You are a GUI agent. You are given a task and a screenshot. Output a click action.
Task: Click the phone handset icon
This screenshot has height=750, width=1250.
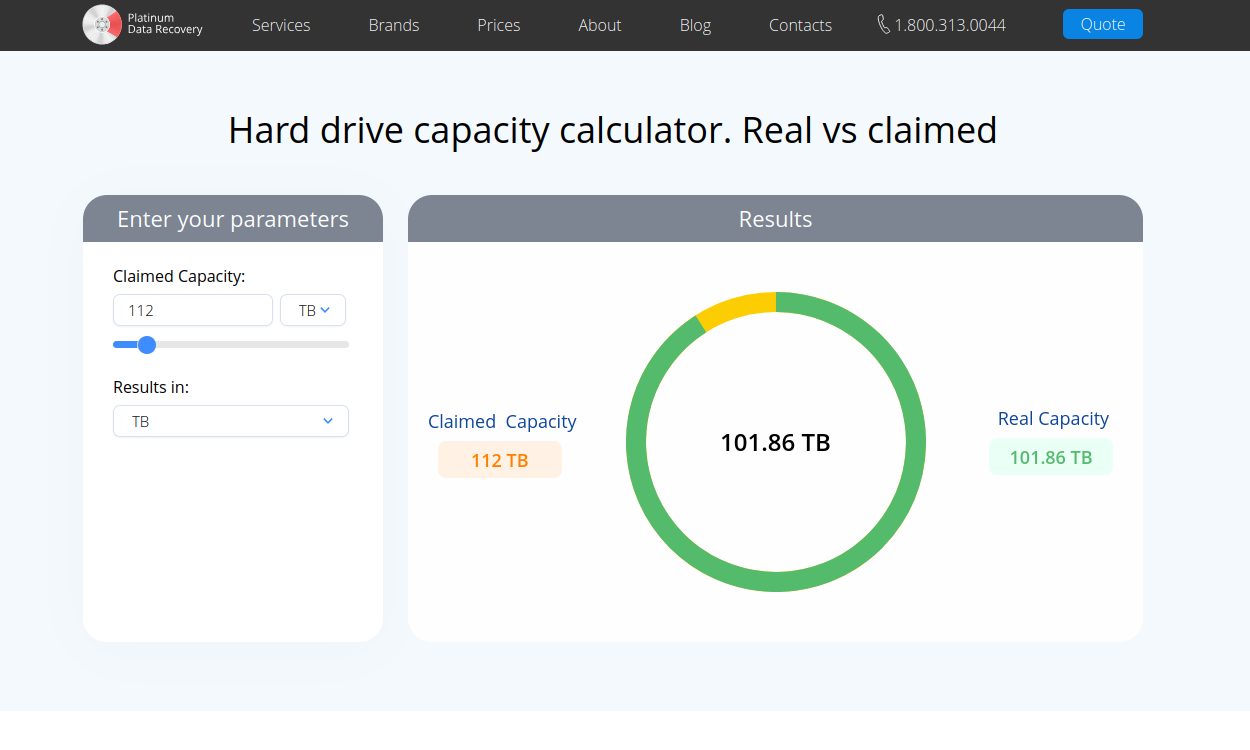pos(883,25)
